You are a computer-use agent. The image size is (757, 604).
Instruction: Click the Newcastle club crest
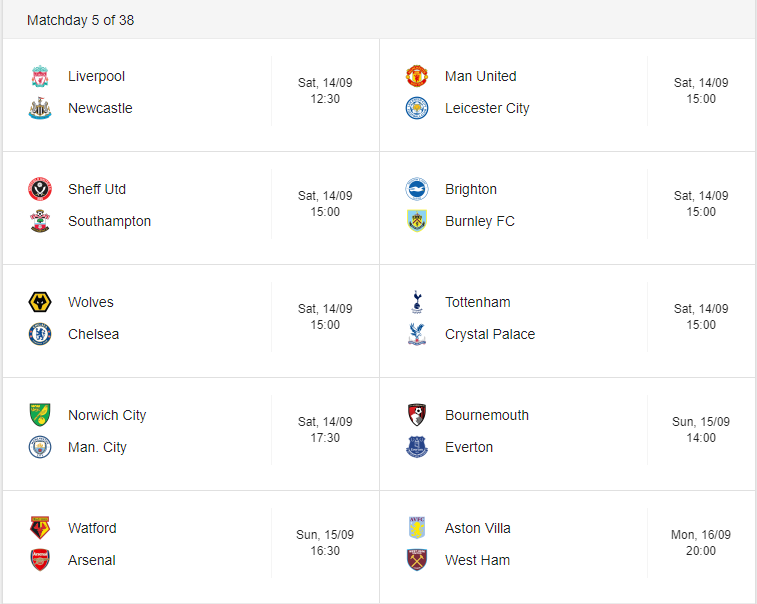coord(40,108)
